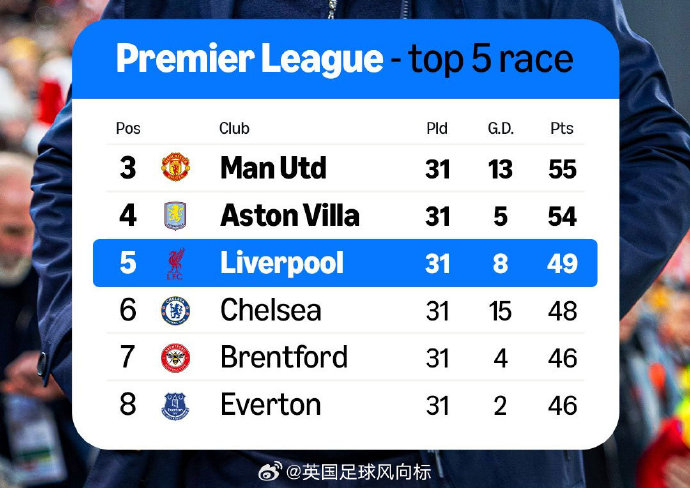Open the @英国足球风向标 Weibo account handle
Screen dimensions: 690x488
359,470
